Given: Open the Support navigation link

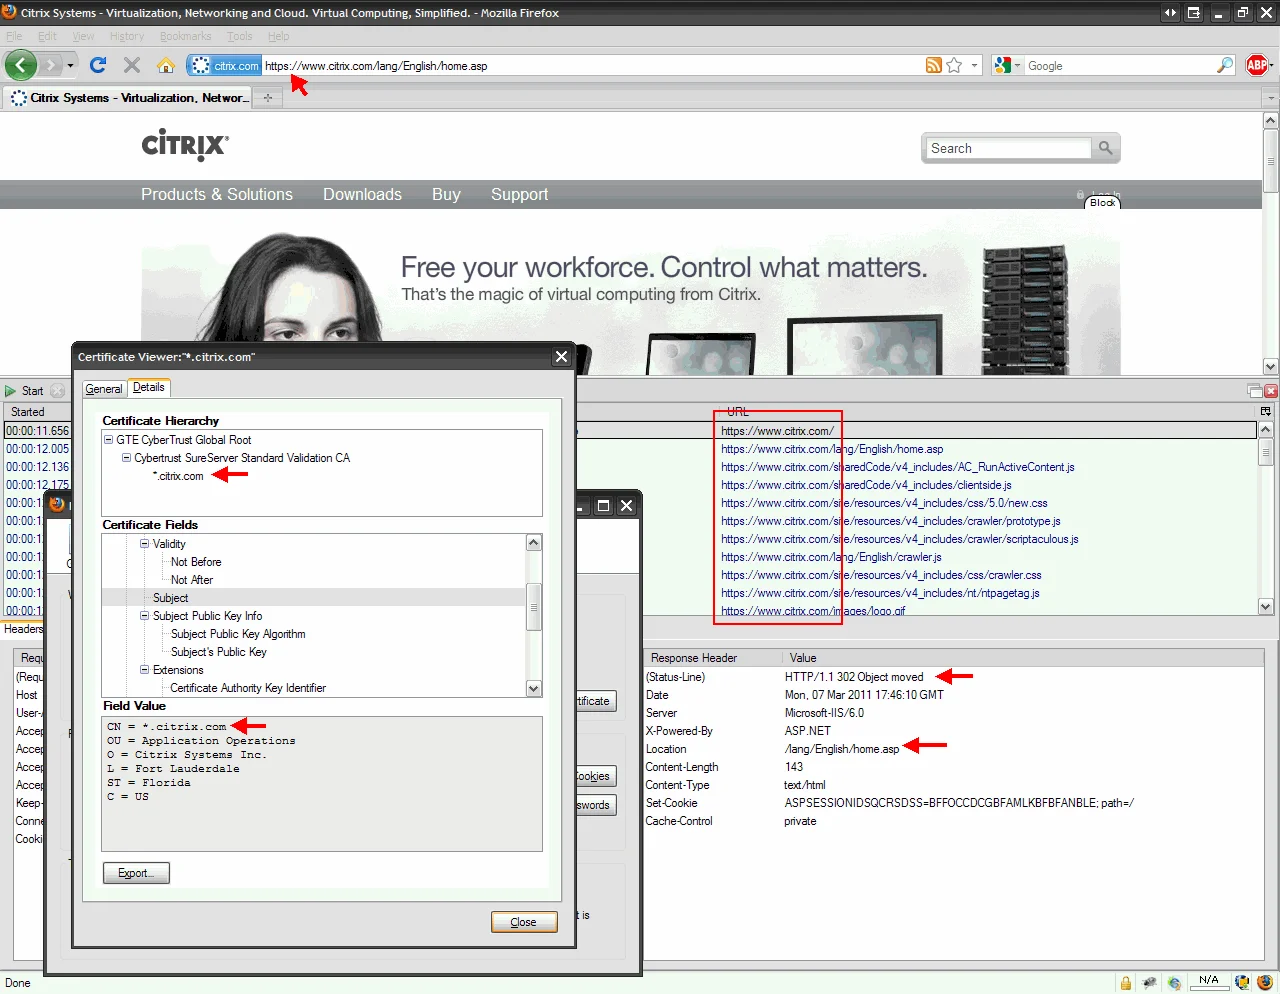Looking at the screenshot, I should click(519, 195).
